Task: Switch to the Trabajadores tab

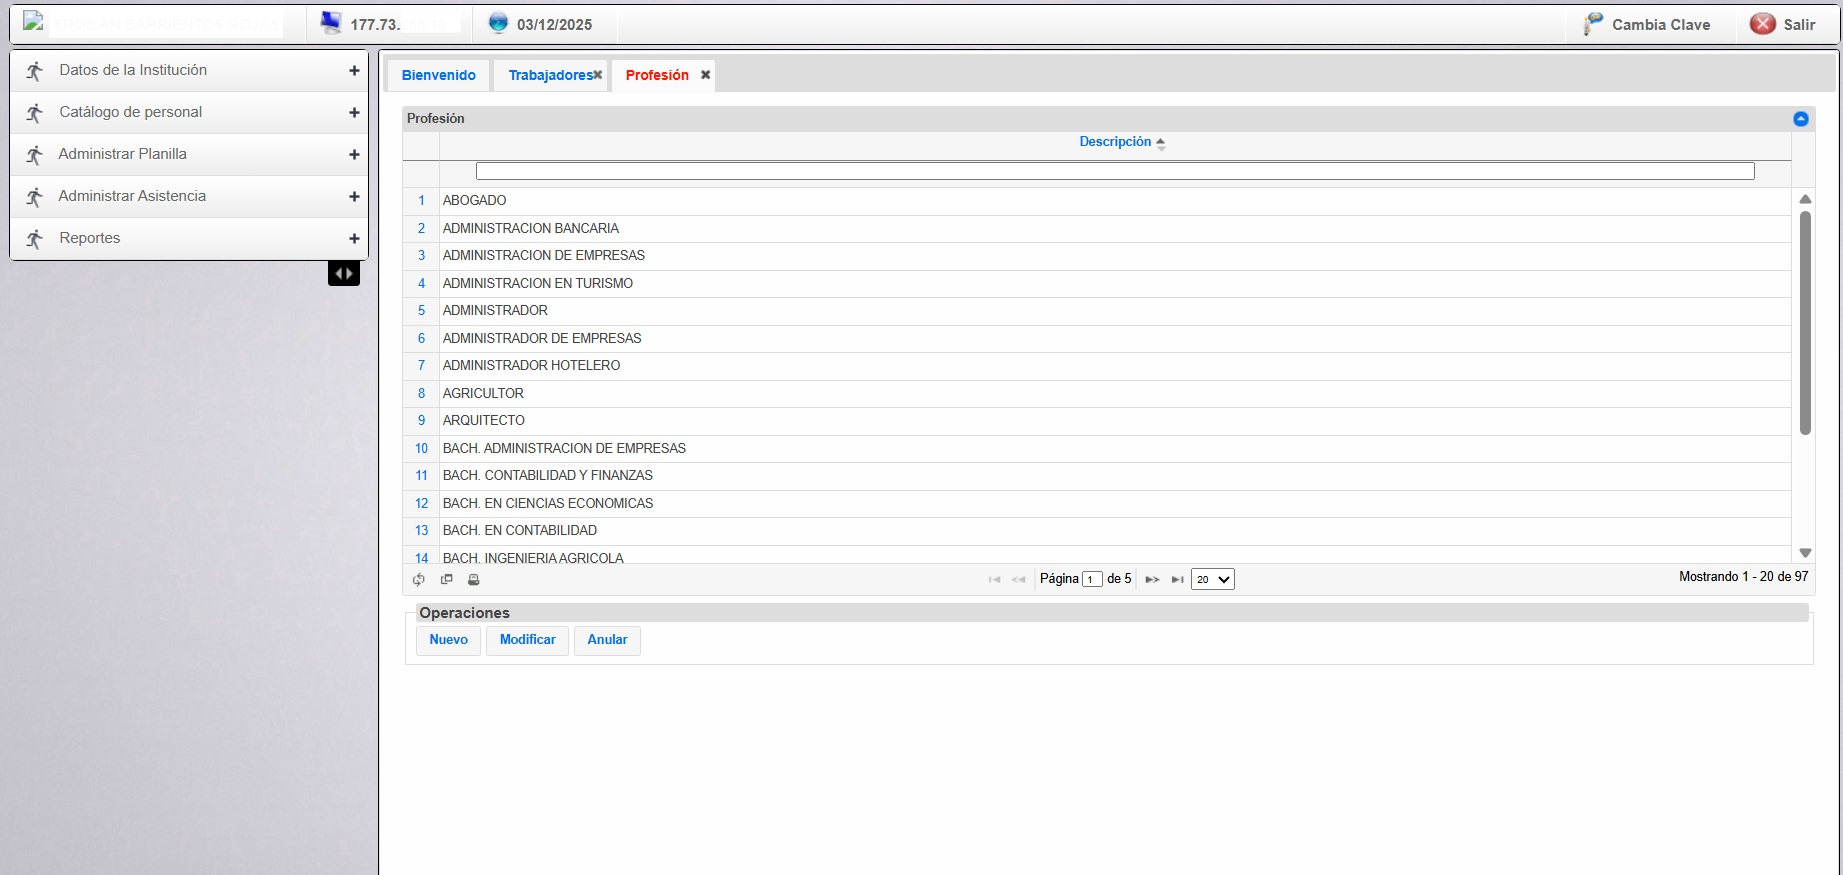Action: coord(550,75)
